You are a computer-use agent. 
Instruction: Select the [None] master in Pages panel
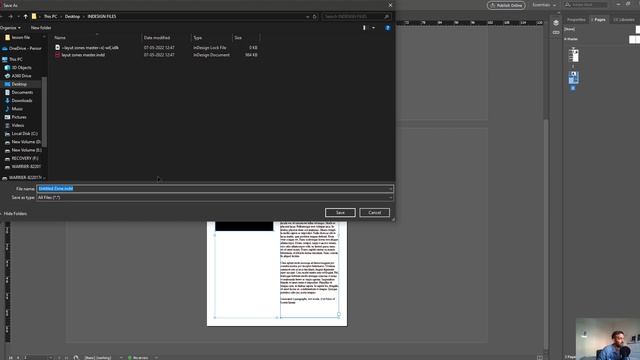[x=569, y=29]
